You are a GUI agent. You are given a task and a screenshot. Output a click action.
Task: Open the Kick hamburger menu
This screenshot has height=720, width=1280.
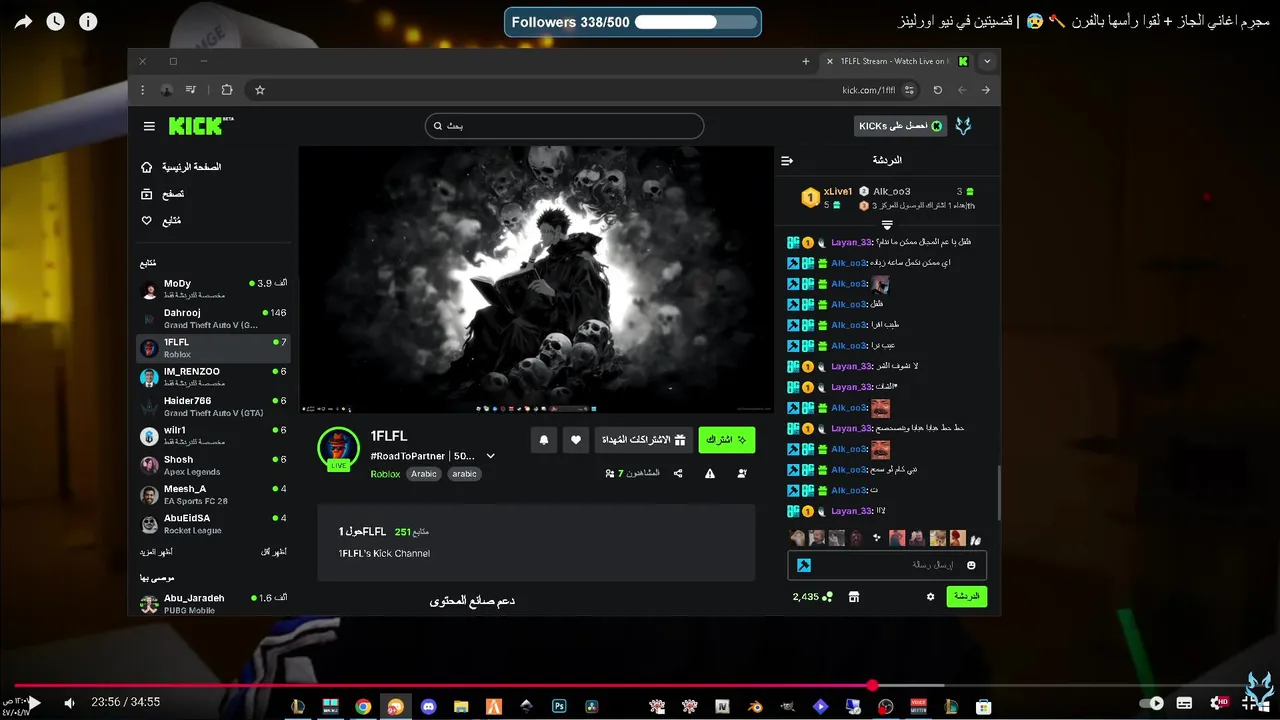tap(149, 126)
